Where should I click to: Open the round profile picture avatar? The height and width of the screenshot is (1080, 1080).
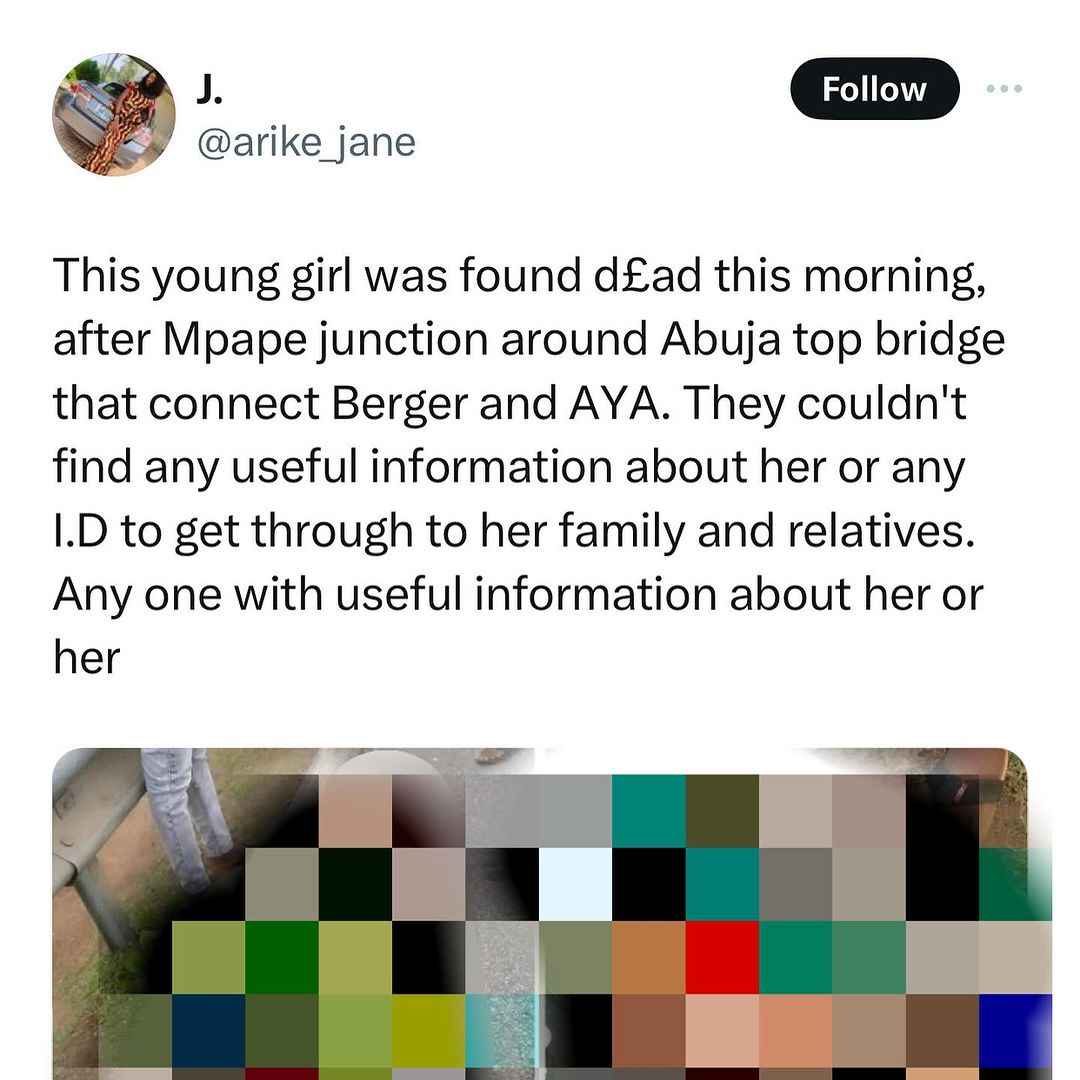pos(114,114)
